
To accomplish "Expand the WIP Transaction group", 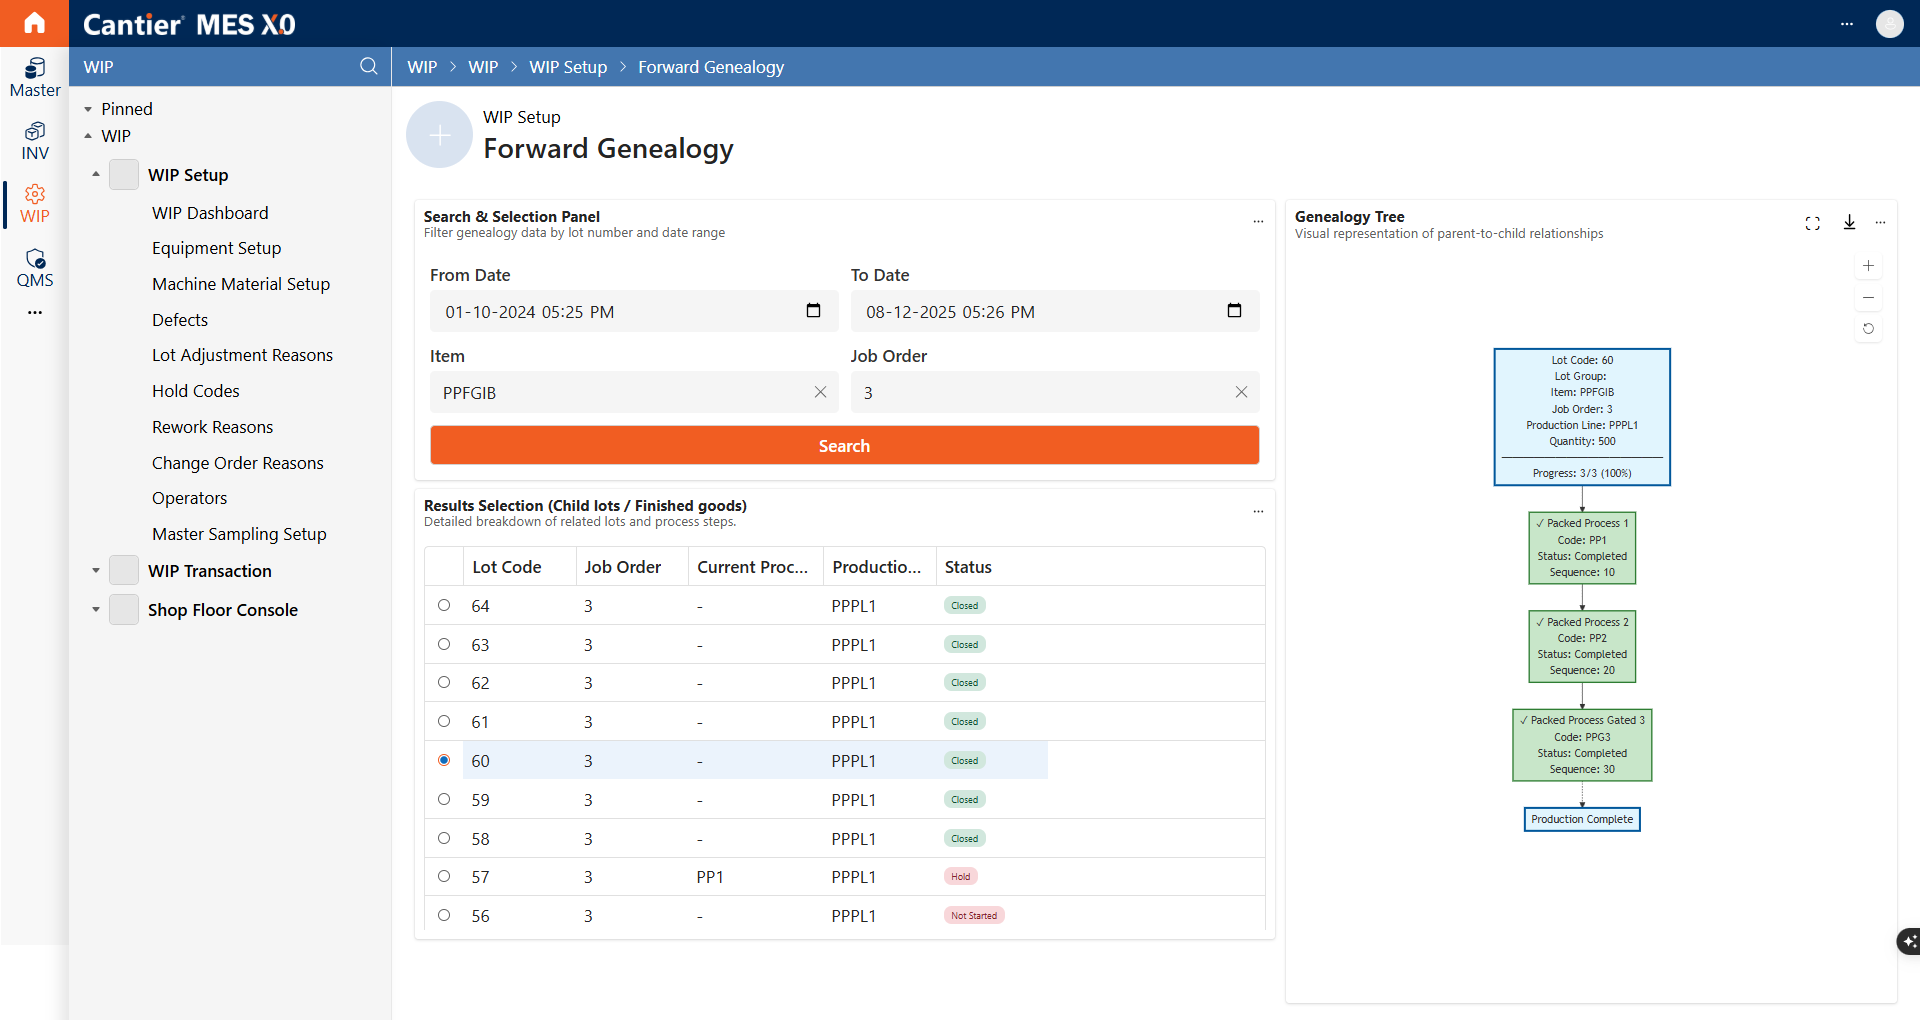I will click(x=96, y=570).
